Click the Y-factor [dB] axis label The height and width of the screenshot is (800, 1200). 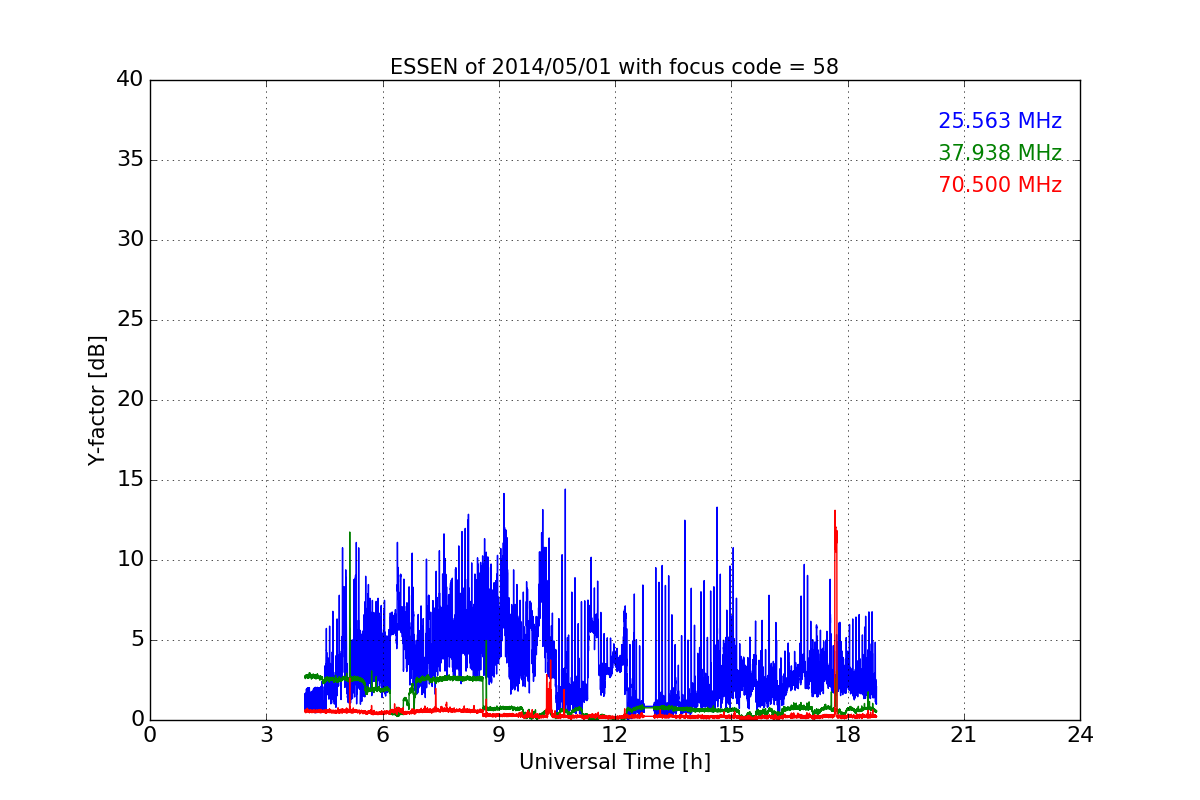97,400
